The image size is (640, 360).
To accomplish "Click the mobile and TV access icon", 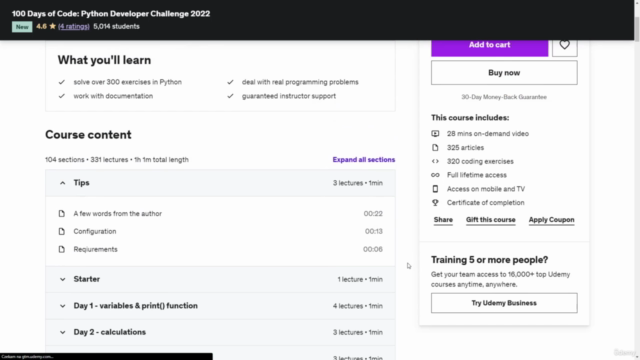I will click(435, 189).
